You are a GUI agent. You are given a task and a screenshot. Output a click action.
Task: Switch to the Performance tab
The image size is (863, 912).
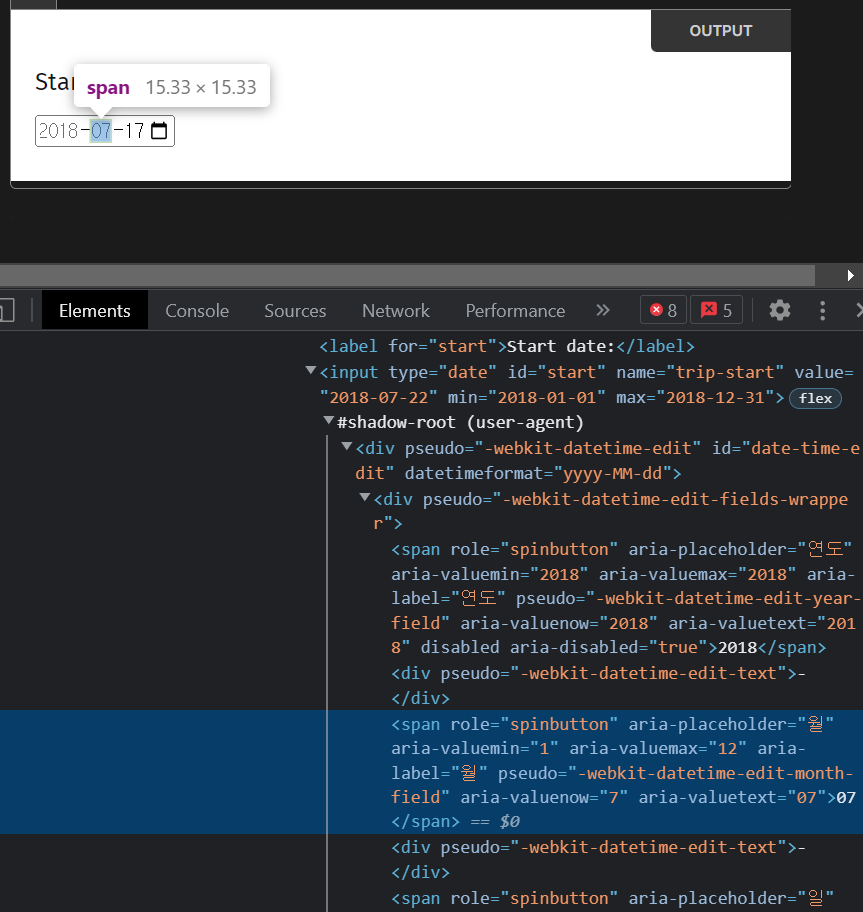click(x=515, y=311)
